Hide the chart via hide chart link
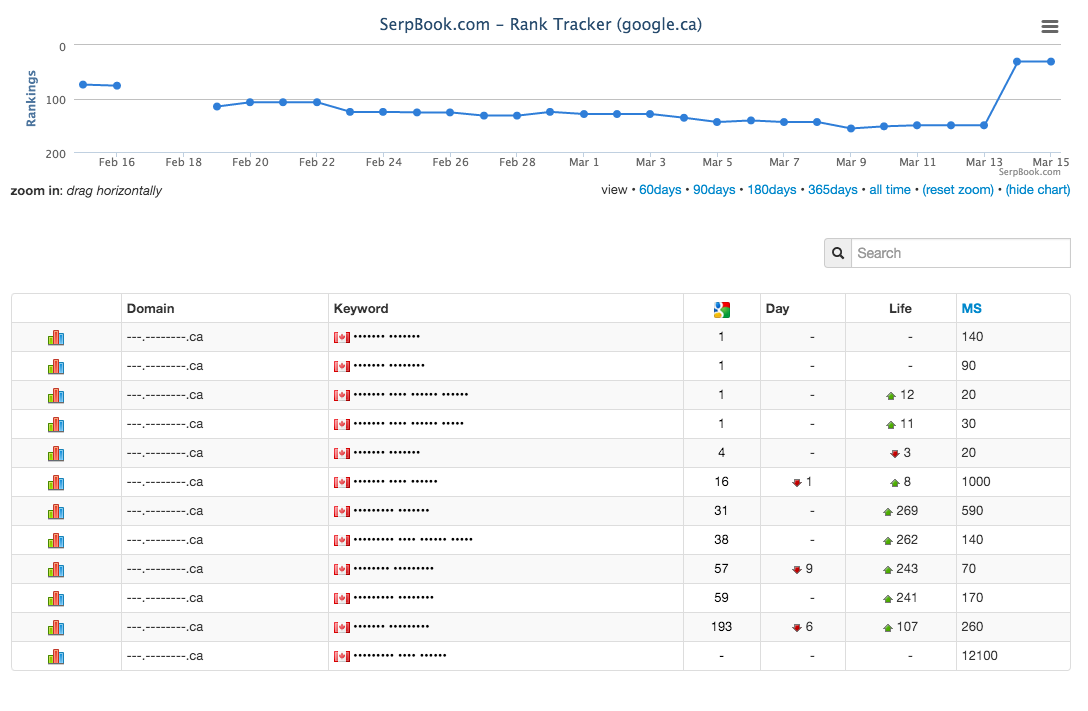This screenshot has width=1088, height=711. pos(1037,190)
